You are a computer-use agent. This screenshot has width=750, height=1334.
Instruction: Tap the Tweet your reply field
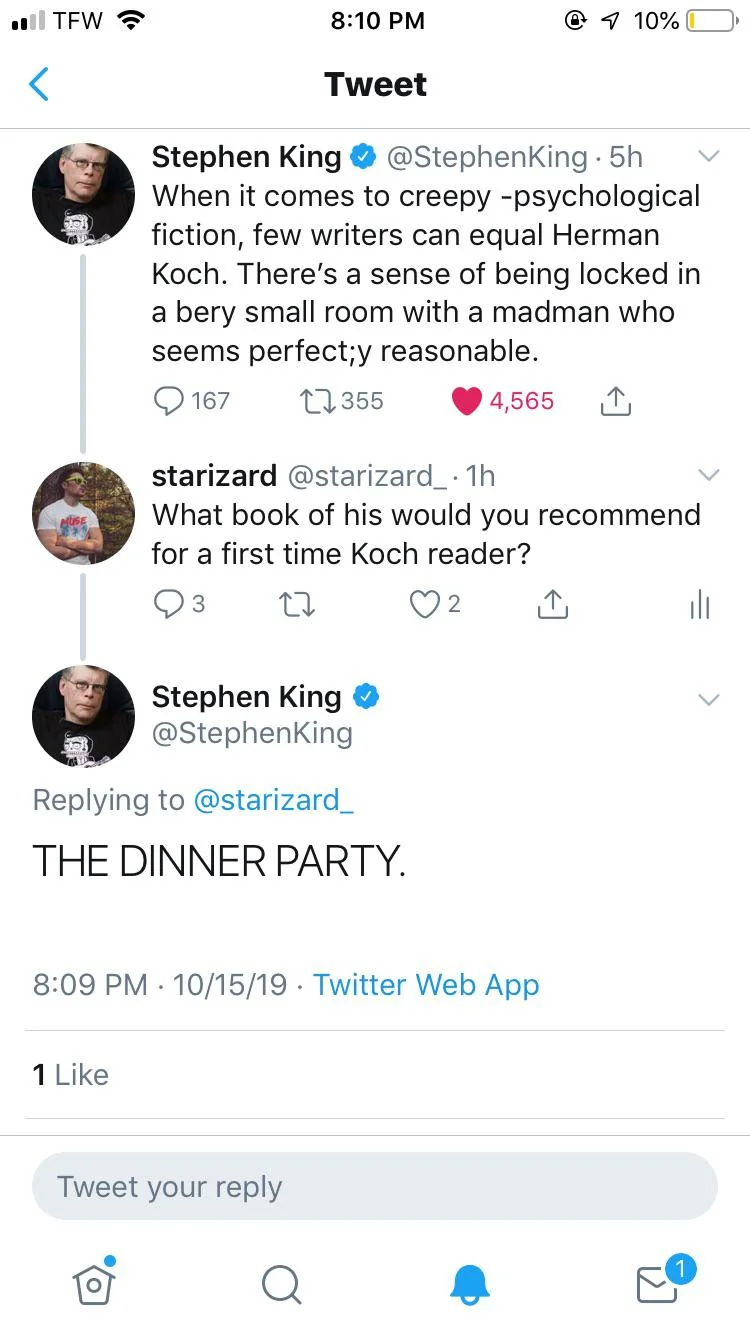click(x=375, y=1186)
